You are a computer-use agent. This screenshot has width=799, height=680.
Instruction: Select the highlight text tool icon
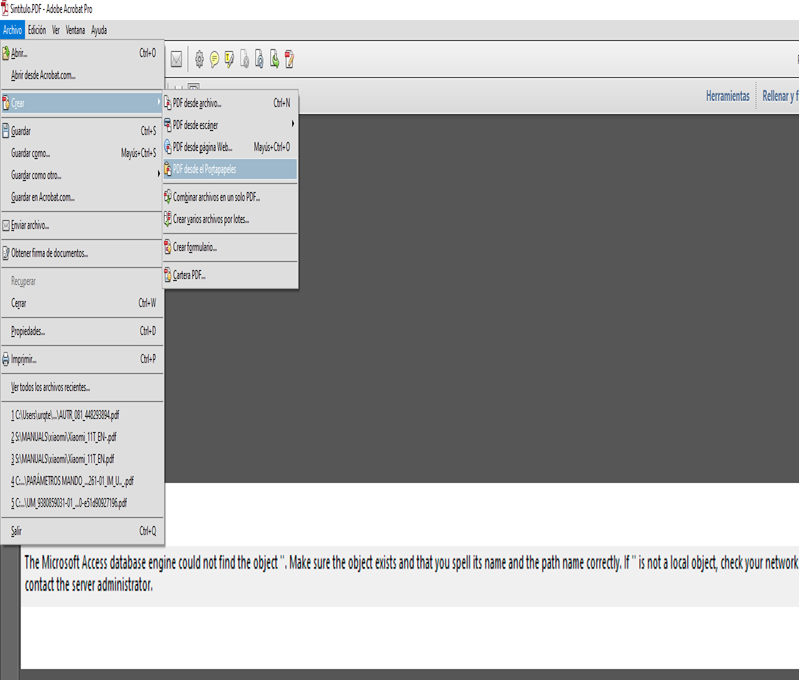pos(229,60)
